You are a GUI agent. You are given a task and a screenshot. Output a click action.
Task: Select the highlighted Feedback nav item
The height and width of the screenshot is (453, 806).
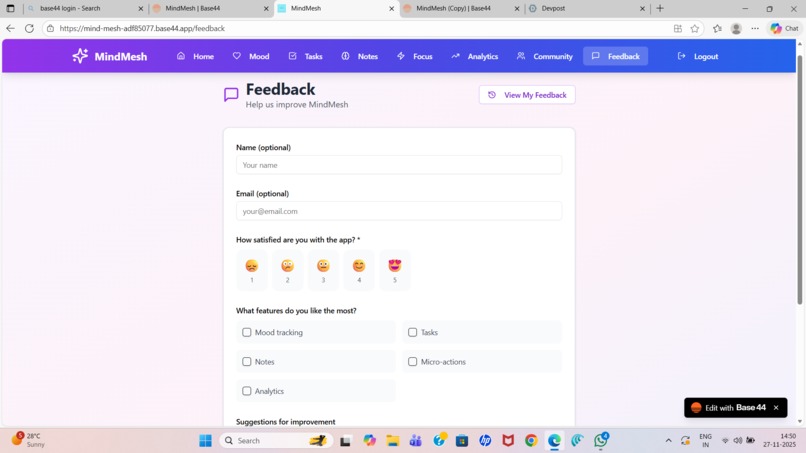[615, 56]
